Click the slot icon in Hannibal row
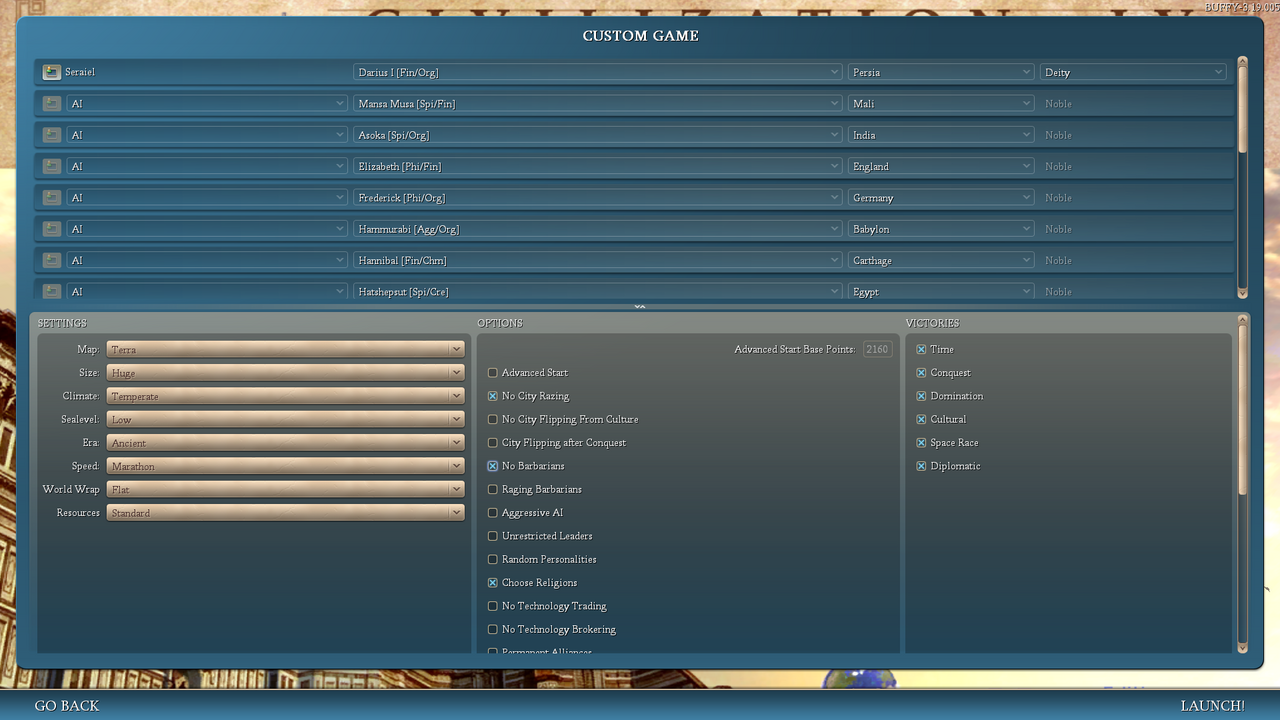The height and width of the screenshot is (720, 1280). click(52, 260)
